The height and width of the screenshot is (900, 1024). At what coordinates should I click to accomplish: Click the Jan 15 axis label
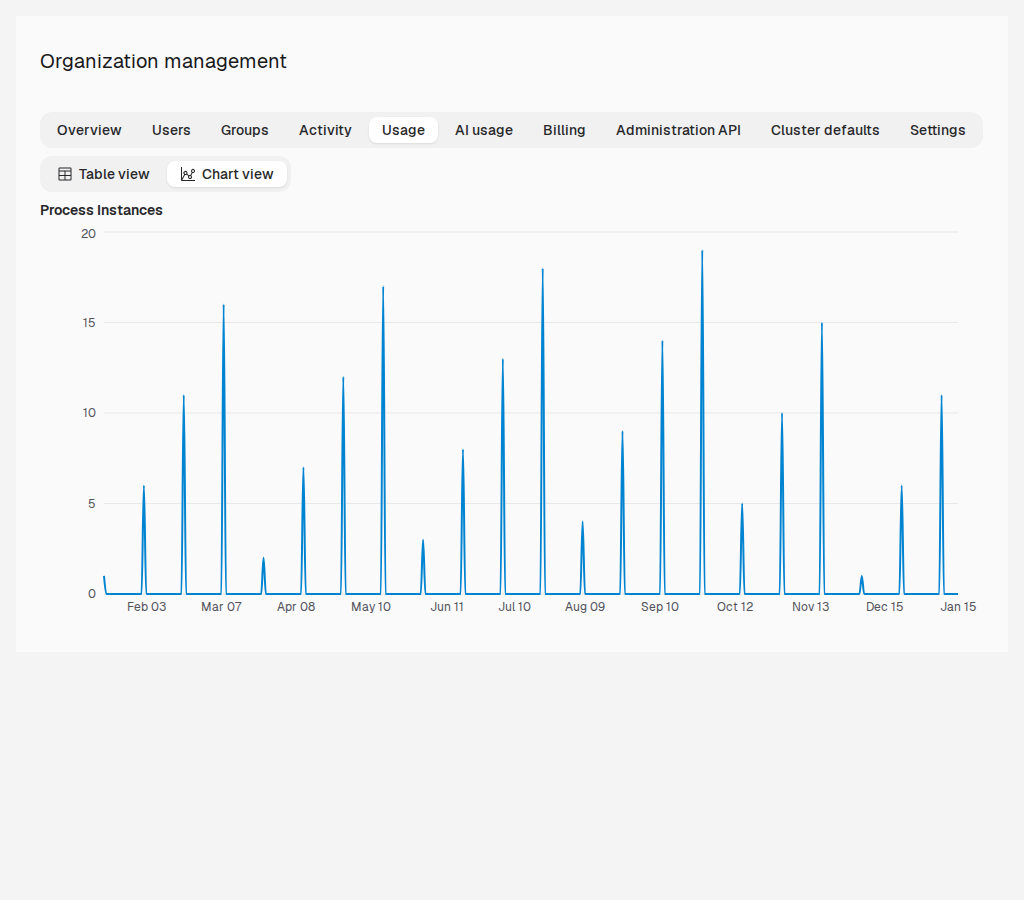tap(958, 607)
